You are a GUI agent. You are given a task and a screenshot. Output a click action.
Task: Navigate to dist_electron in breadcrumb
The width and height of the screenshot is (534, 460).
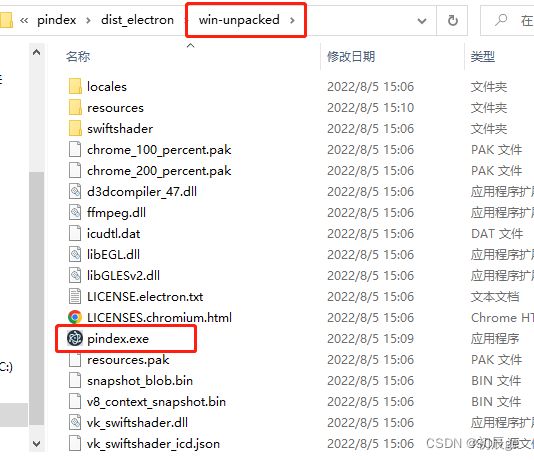tap(137, 20)
